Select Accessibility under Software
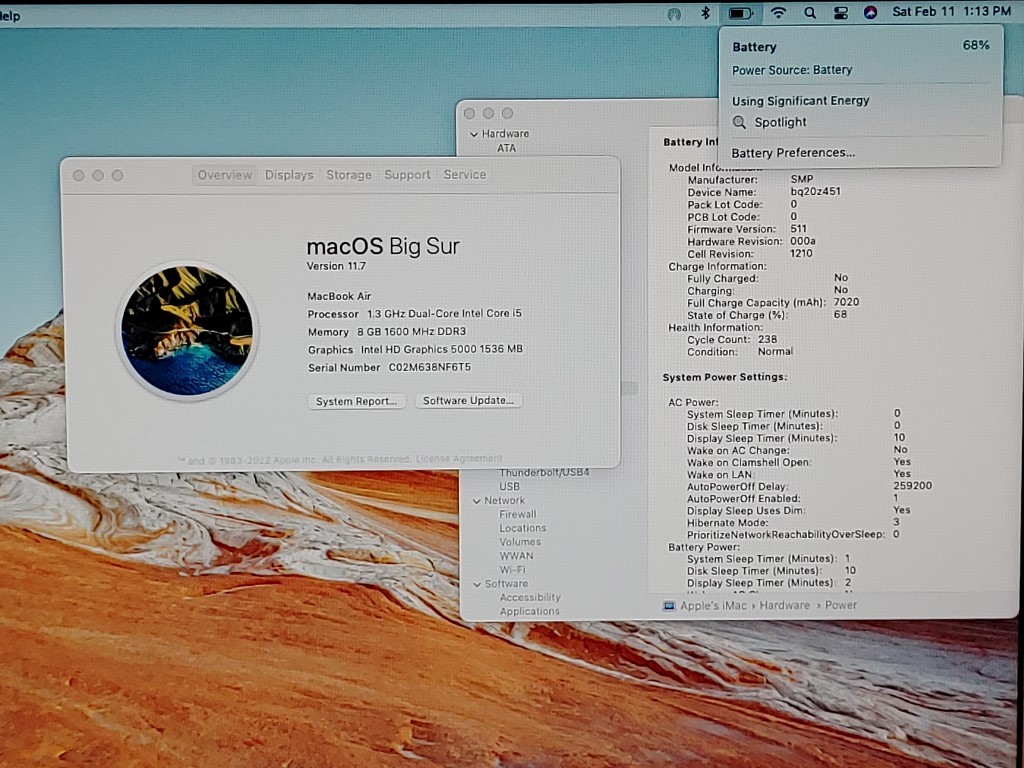1024x768 pixels. (x=530, y=598)
